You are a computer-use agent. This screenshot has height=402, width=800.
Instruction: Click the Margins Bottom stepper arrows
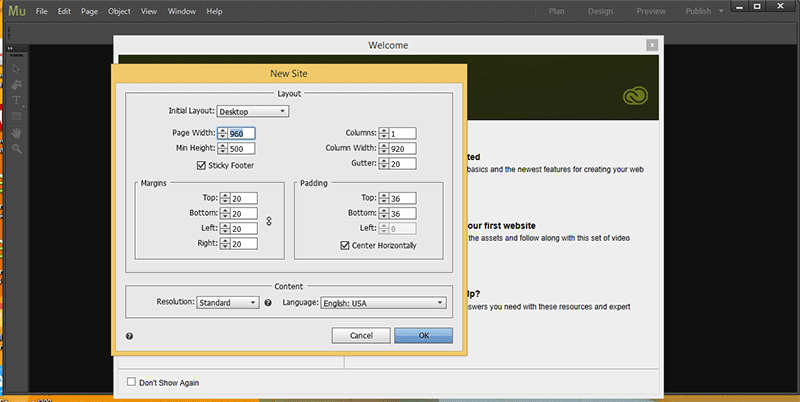[x=225, y=214]
